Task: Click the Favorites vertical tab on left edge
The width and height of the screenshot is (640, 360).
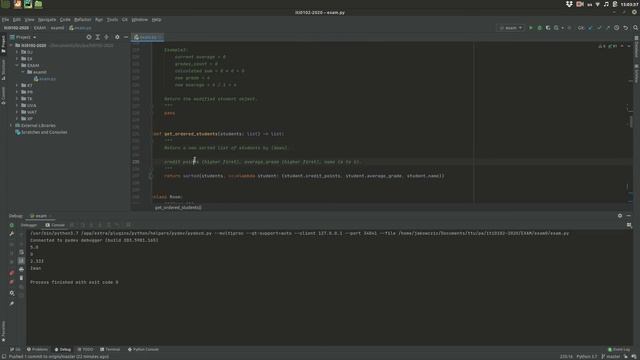Action: (x=4, y=331)
